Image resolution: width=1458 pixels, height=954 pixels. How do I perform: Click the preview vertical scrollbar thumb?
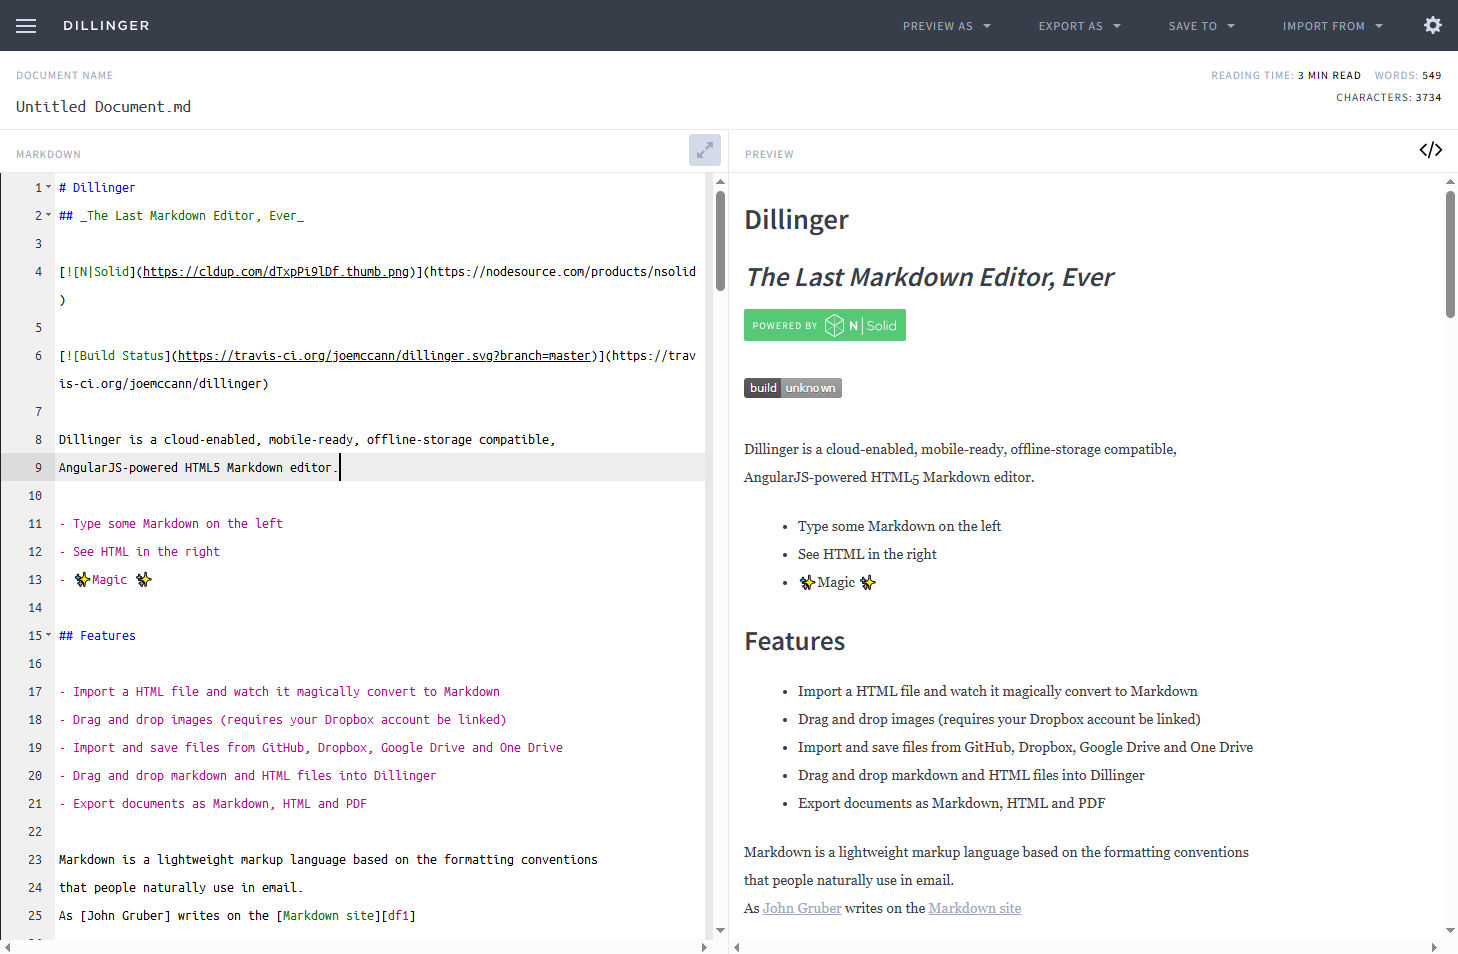click(x=1450, y=254)
